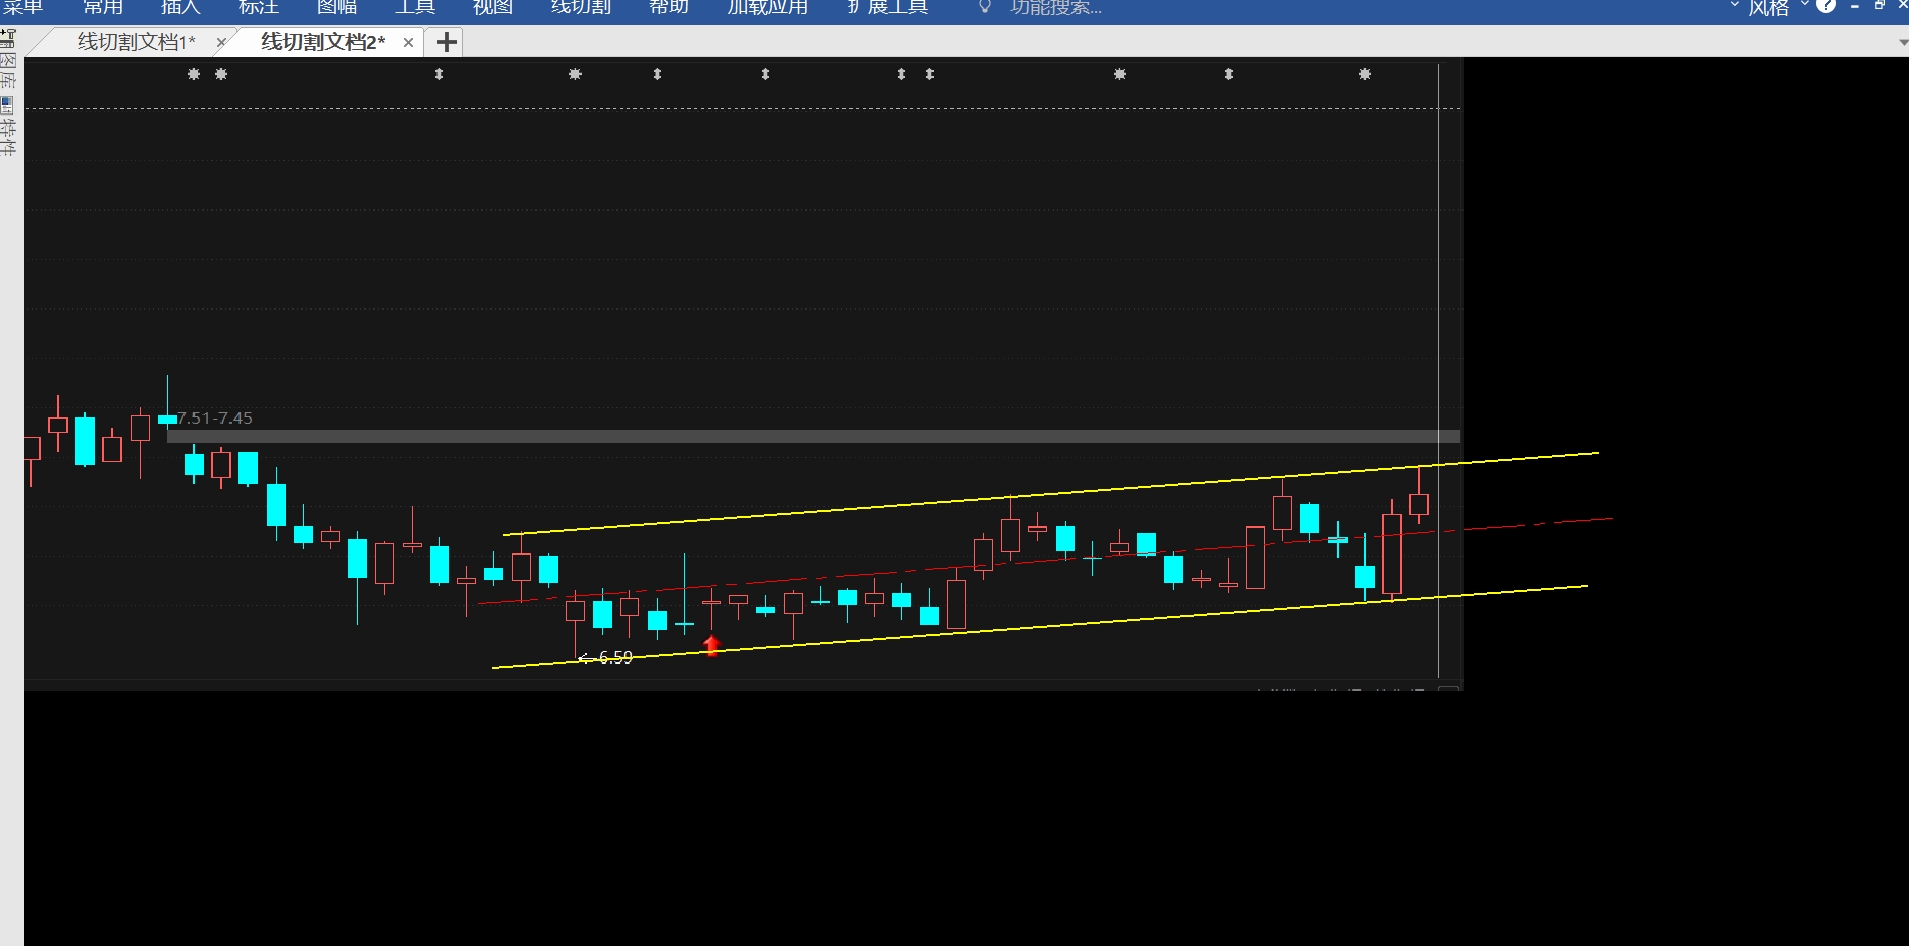Viewport: 1909px width, 946px height.
Task: Switch to document tab 线切割文档1*
Action: pyautogui.click(x=136, y=42)
